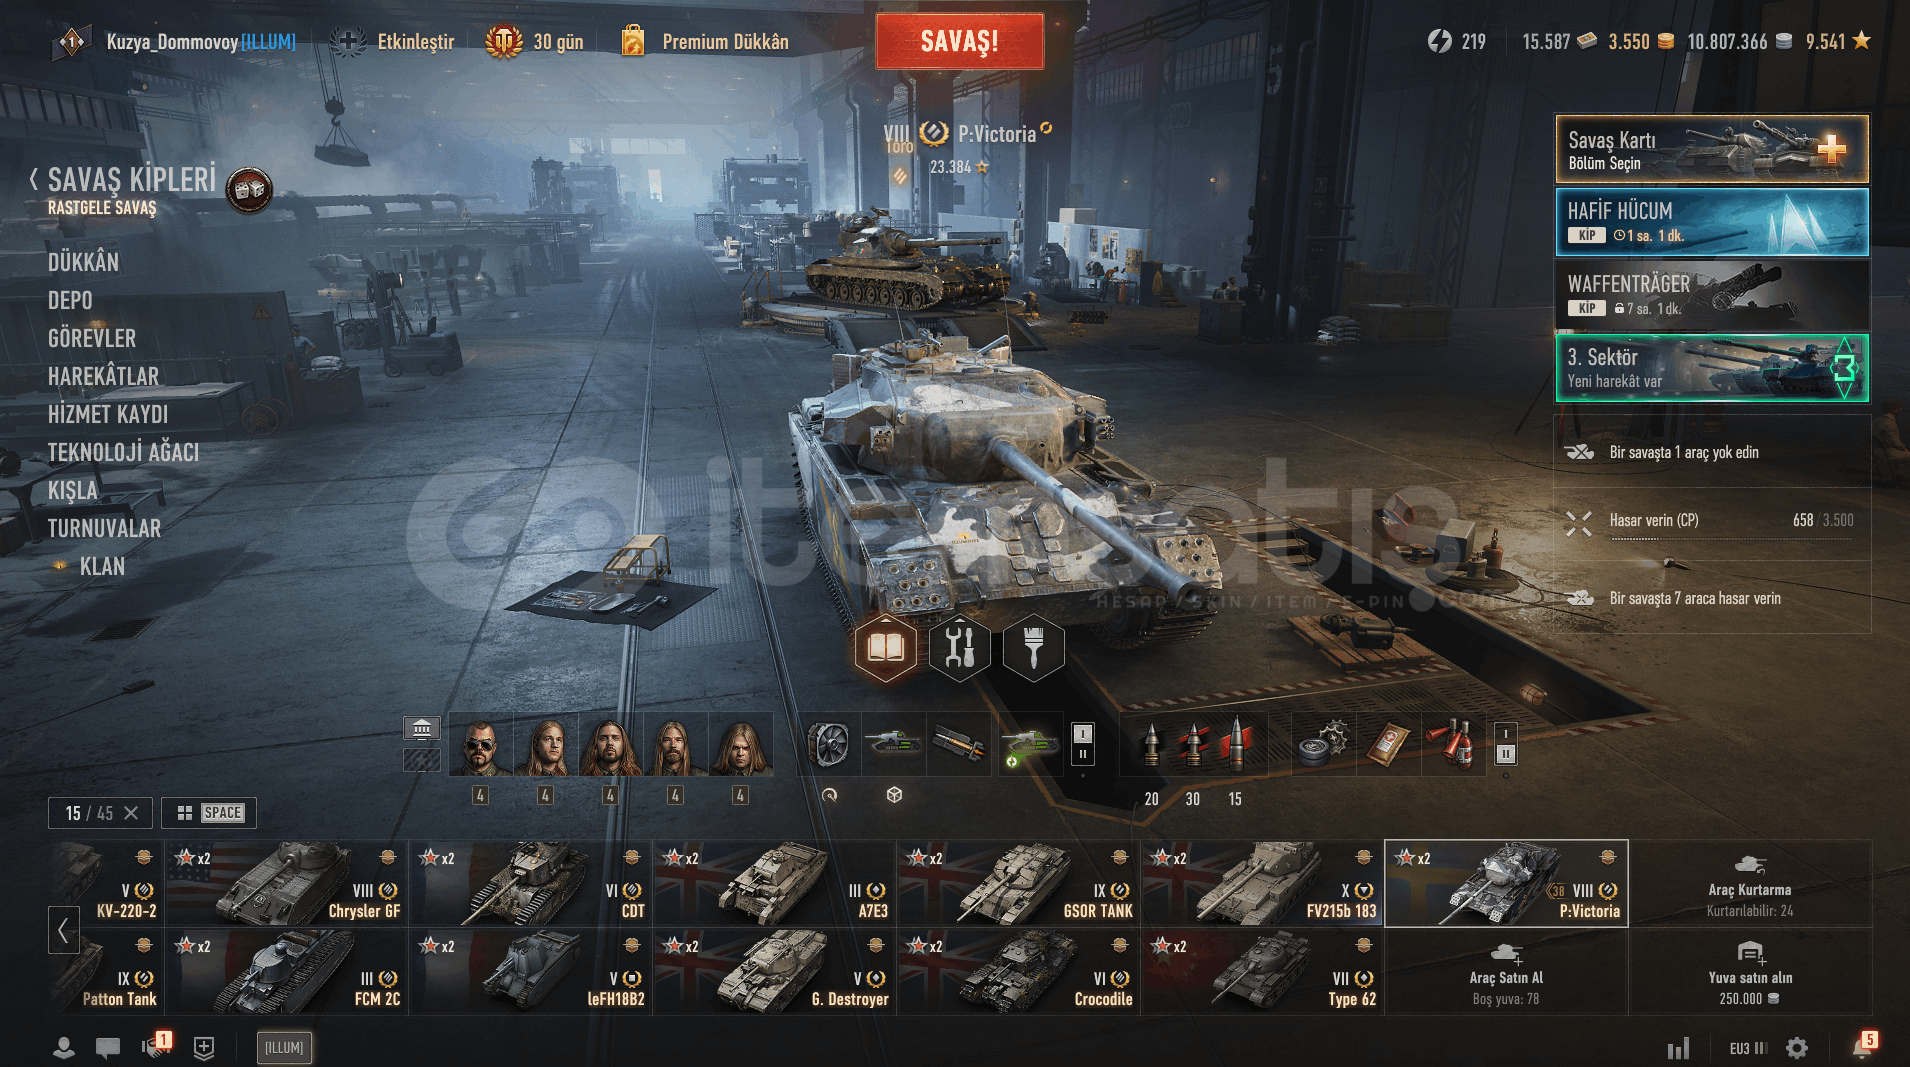Open contacts person icon in bottom bar
Viewport: 1910px width, 1067px height.
(x=63, y=1047)
